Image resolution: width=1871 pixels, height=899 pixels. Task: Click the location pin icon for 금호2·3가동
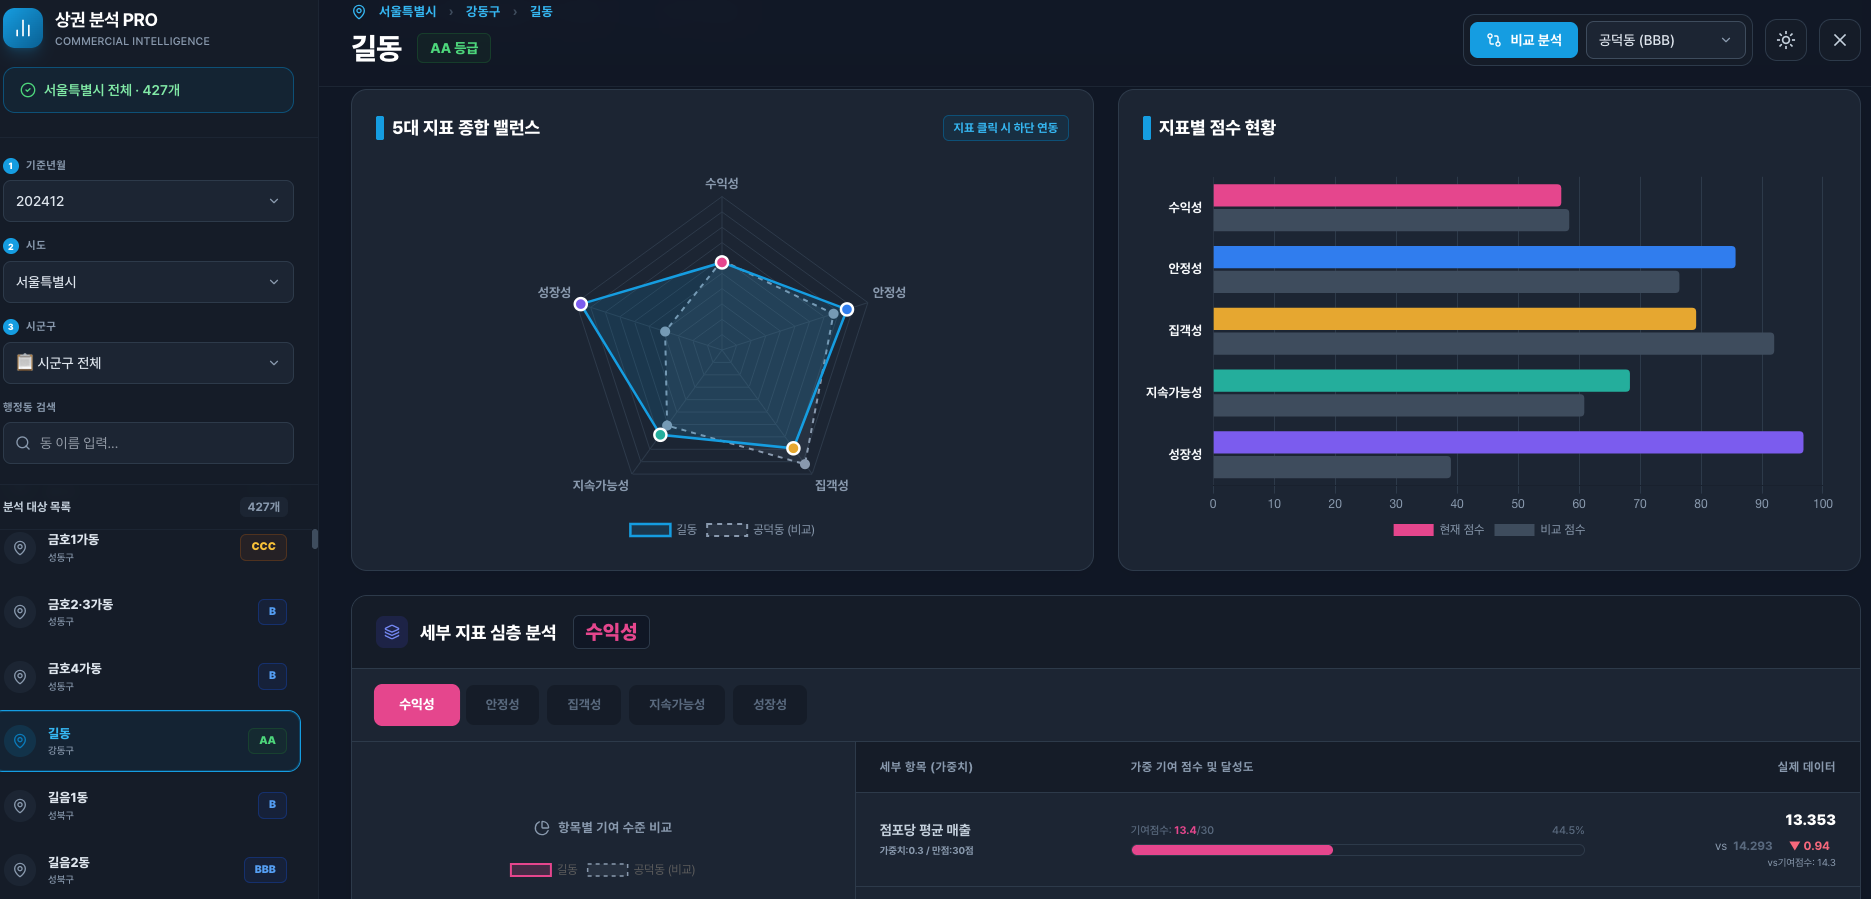point(19,612)
